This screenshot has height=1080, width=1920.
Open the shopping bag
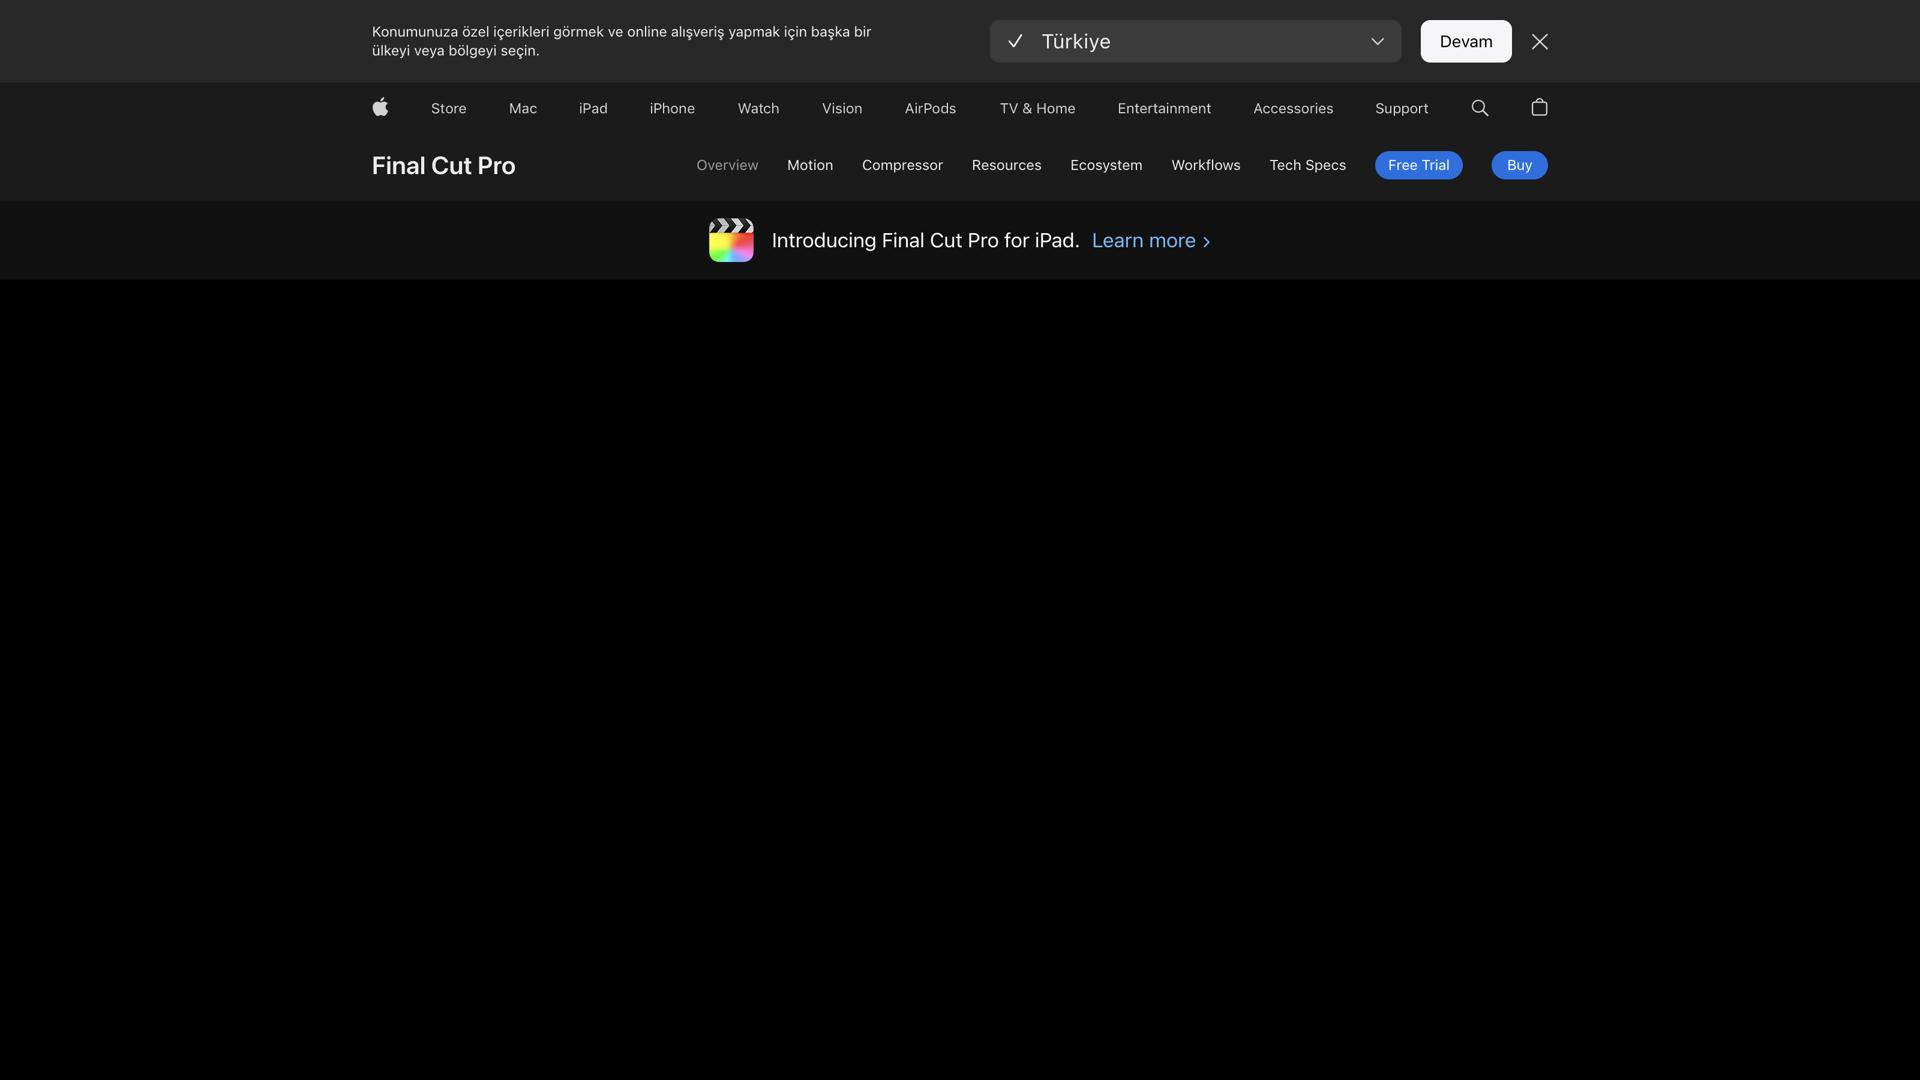pos(1539,107)
